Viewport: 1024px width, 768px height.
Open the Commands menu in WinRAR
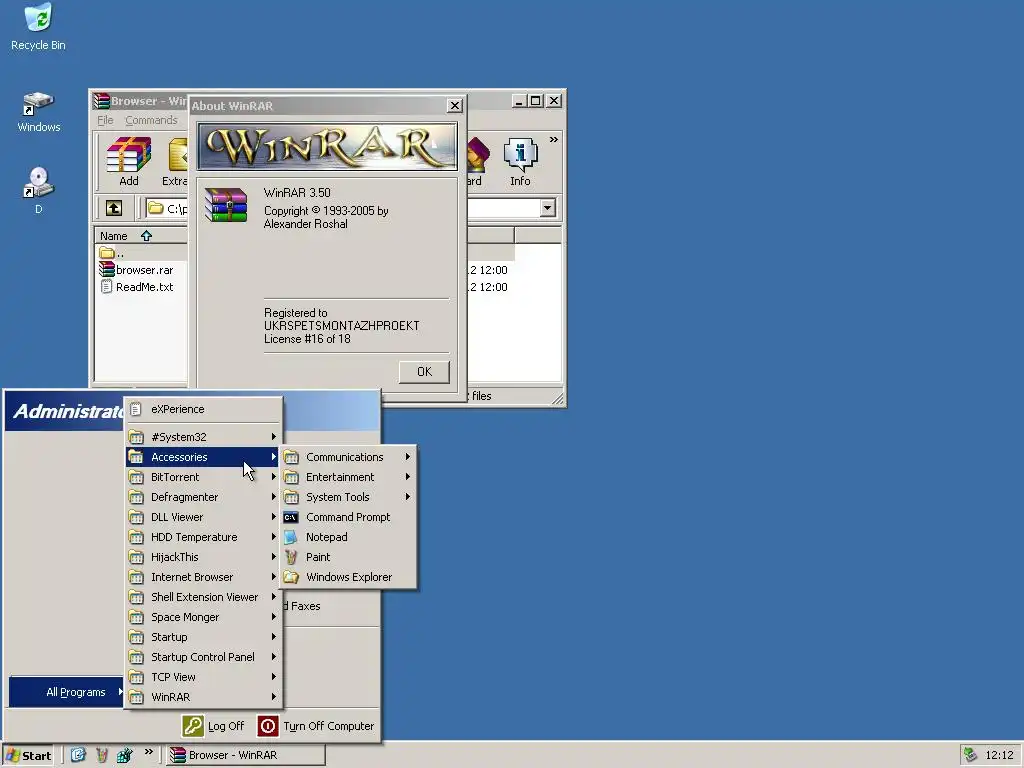point(151,120)
